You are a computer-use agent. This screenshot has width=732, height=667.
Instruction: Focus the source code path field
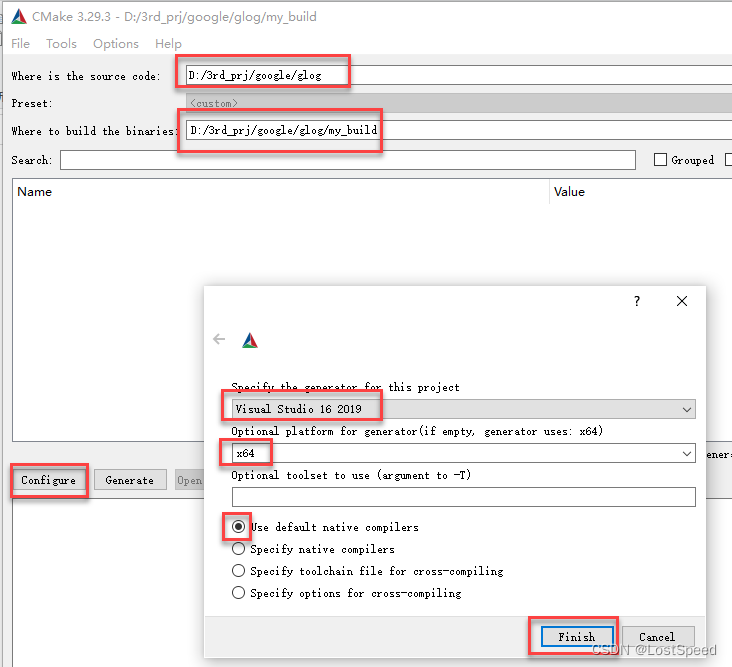459,75
